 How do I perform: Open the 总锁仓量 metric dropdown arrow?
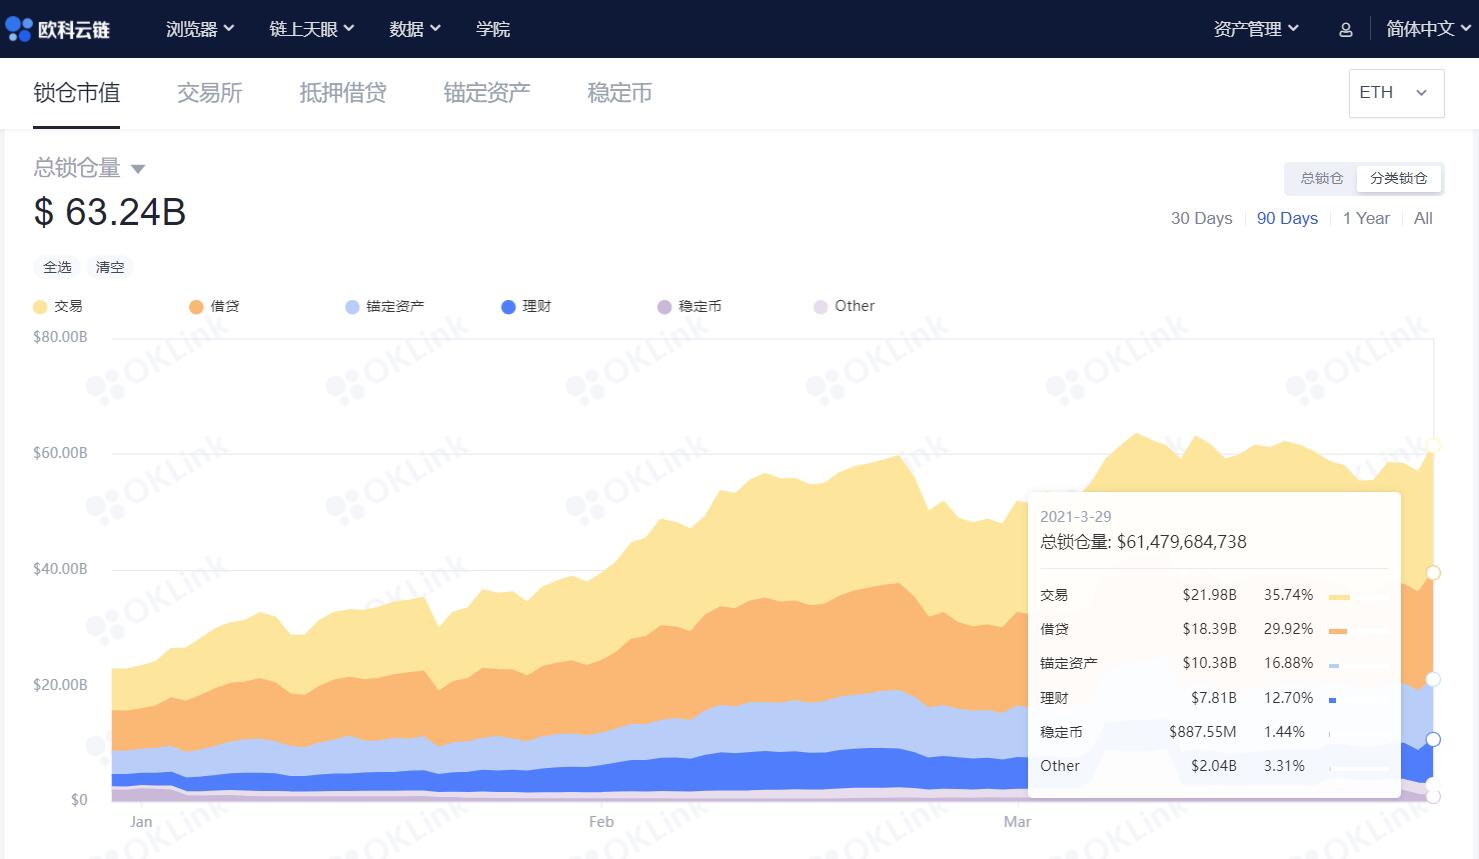point(138,168)
